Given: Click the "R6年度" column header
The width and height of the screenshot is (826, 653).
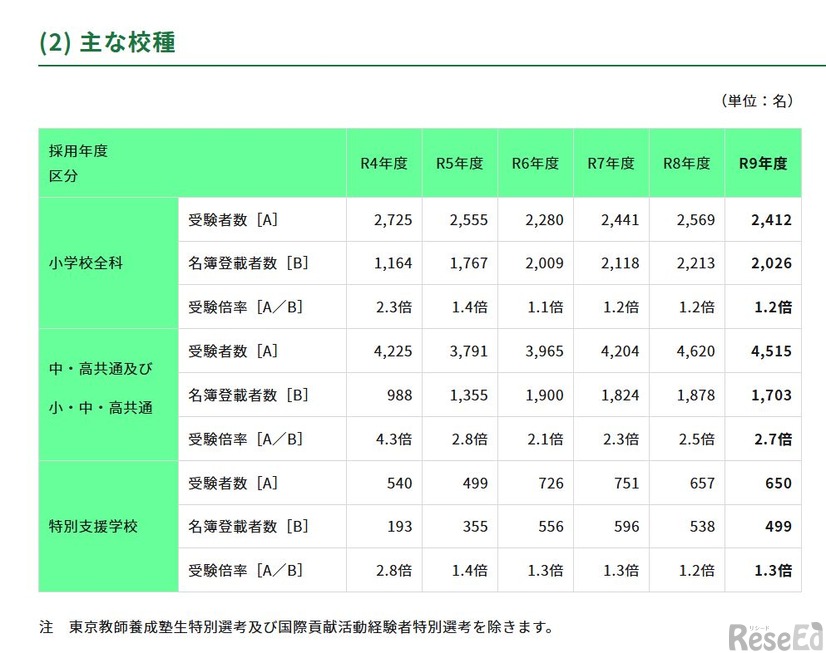Looking at the screenshot, I should (535, 164).
